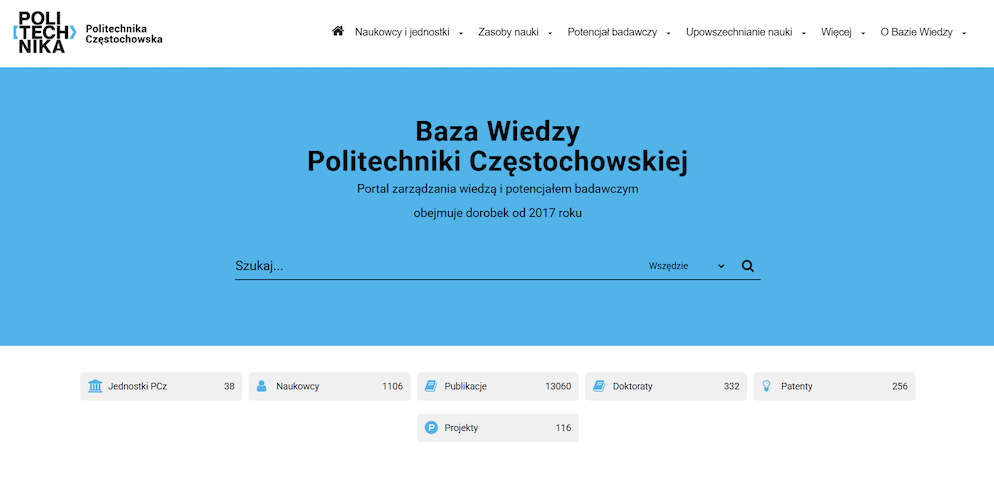Open the O Bazie Wiedzy menu
The image size is (994, 480).
tap(917, 32)
